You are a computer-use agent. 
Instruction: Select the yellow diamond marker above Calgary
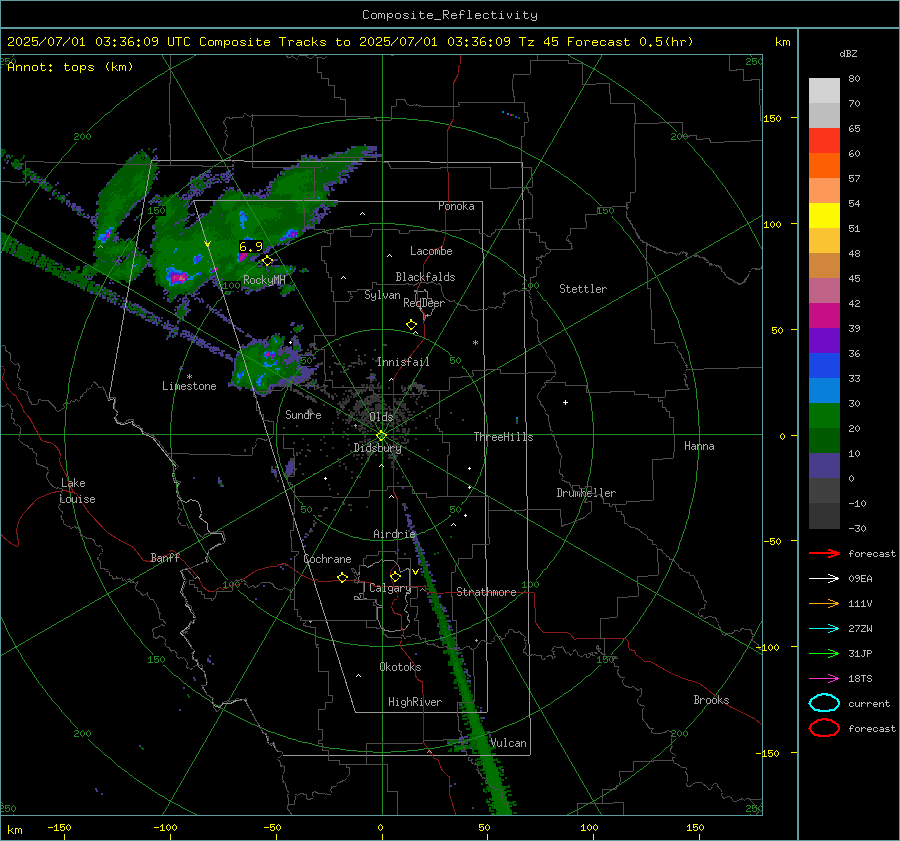[x=395, y=576]
